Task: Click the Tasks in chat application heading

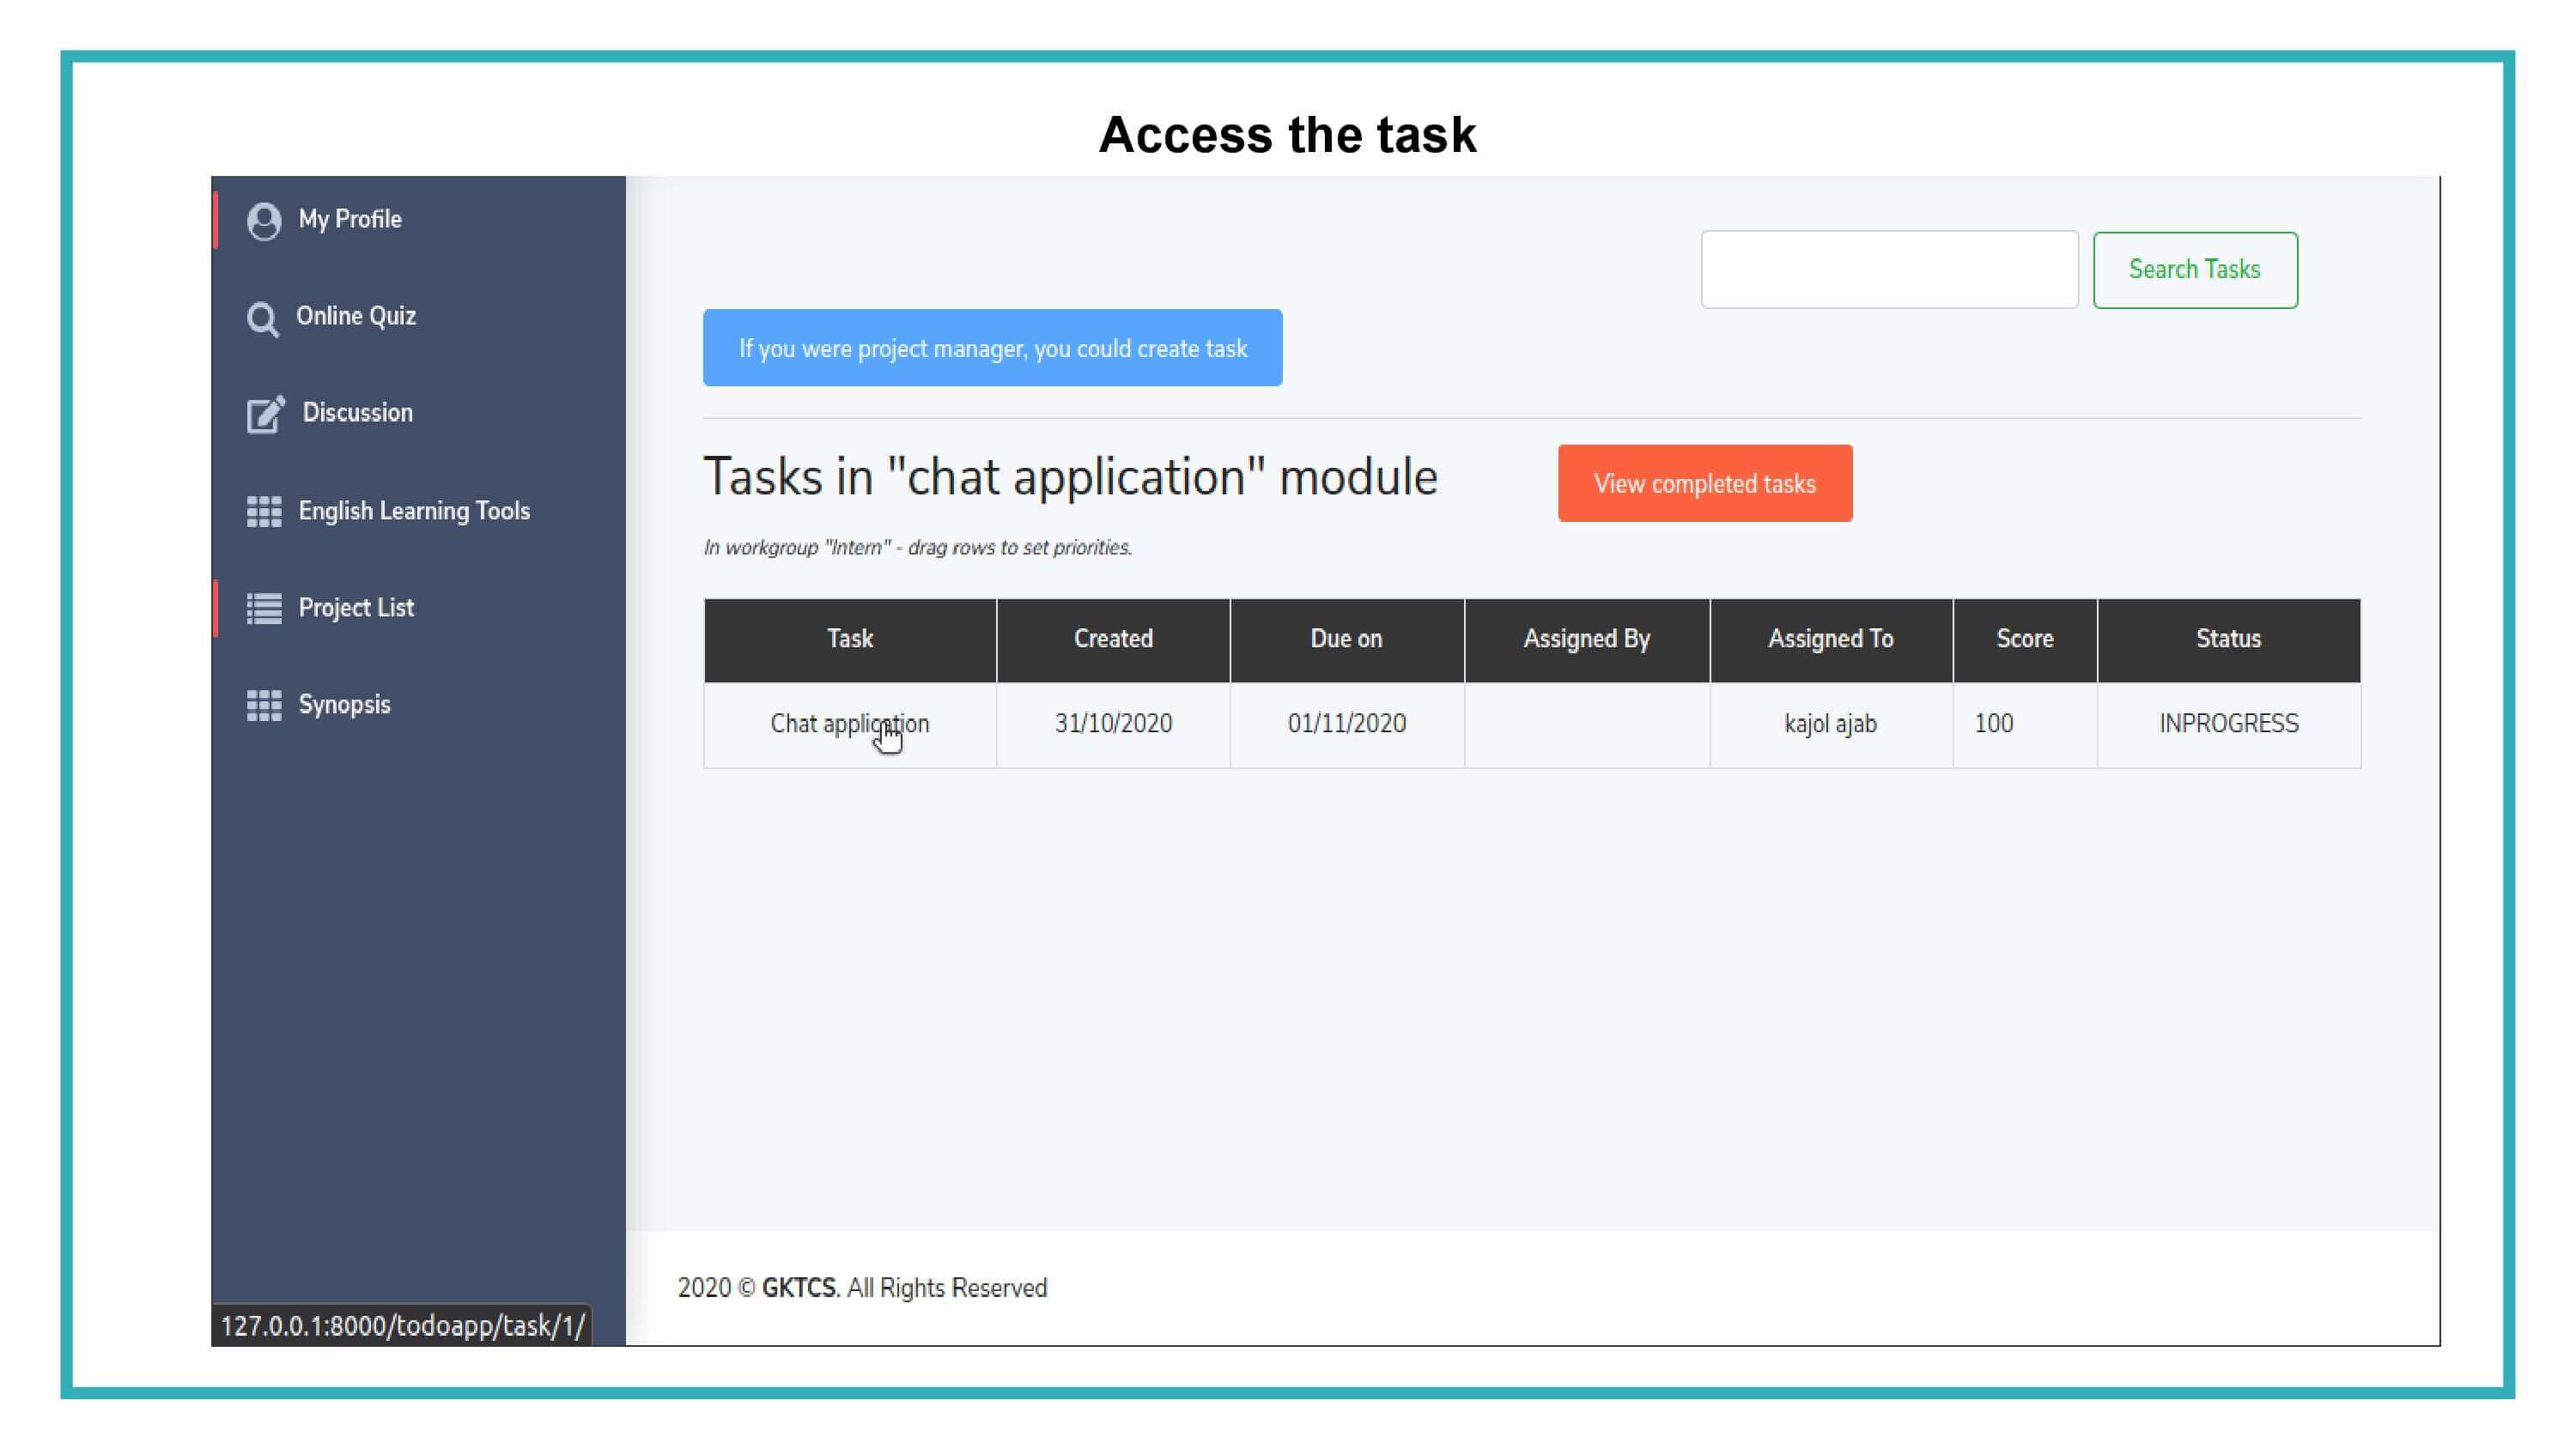Action: (x=1070, y=477)
